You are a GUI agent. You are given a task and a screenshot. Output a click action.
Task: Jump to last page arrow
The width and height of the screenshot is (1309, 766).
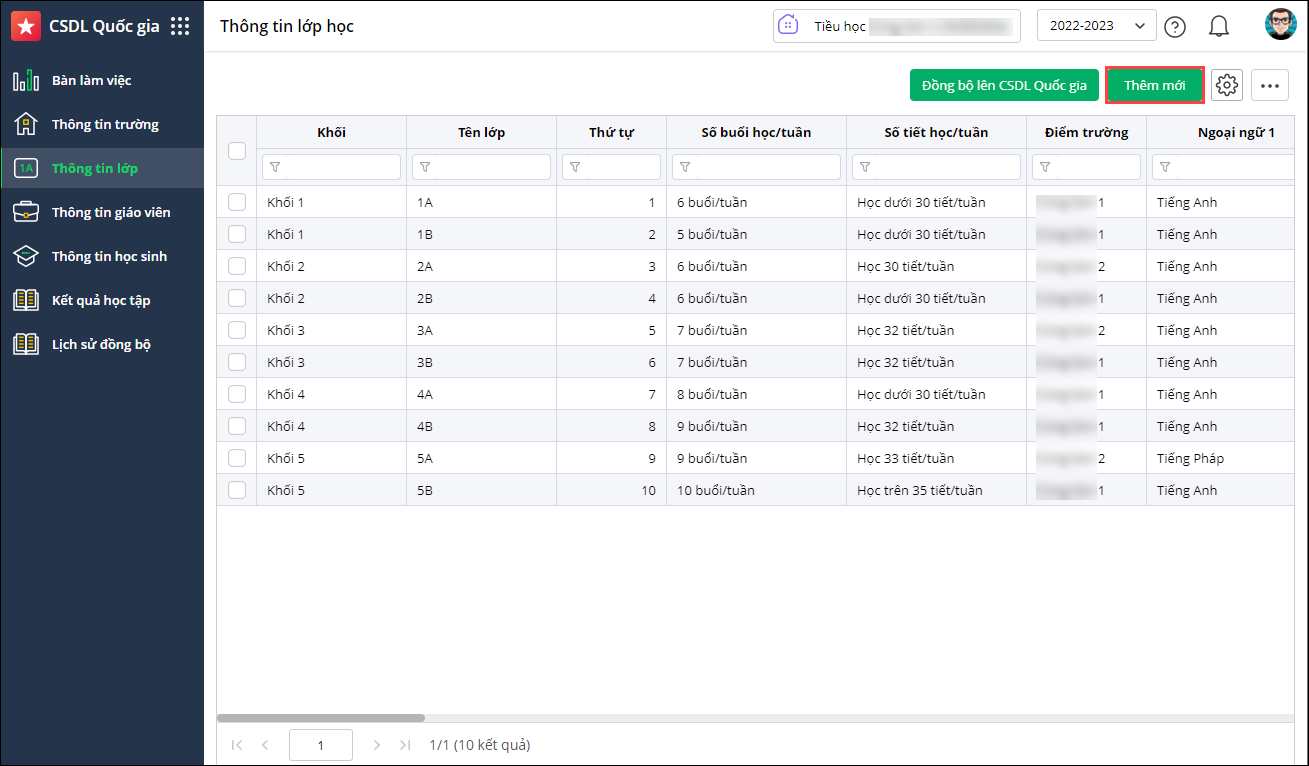click(x=405, y=745)
